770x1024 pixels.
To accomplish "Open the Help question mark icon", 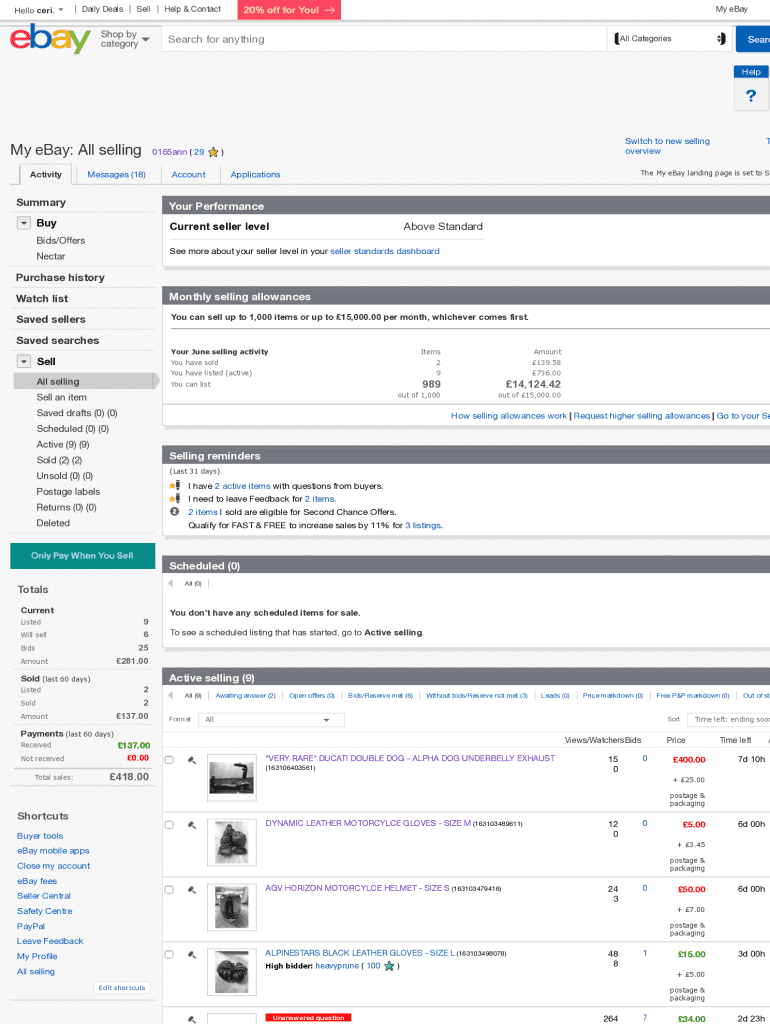I will (751, 95).
